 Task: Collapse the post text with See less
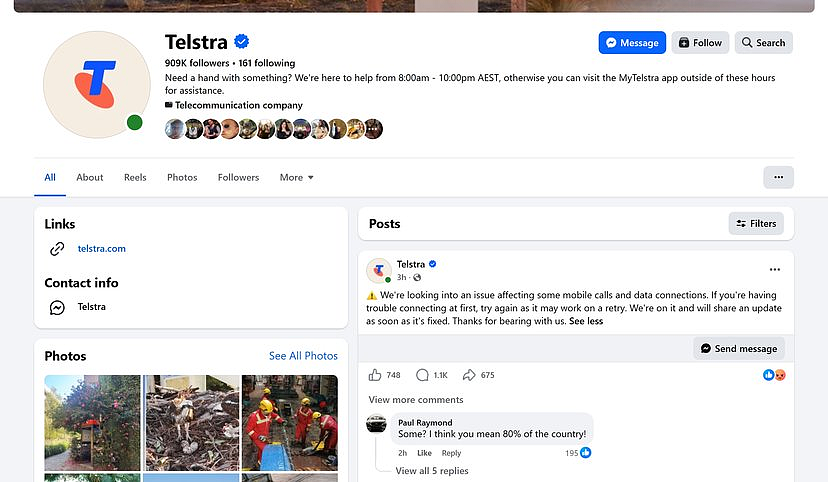tap(586, 321)
